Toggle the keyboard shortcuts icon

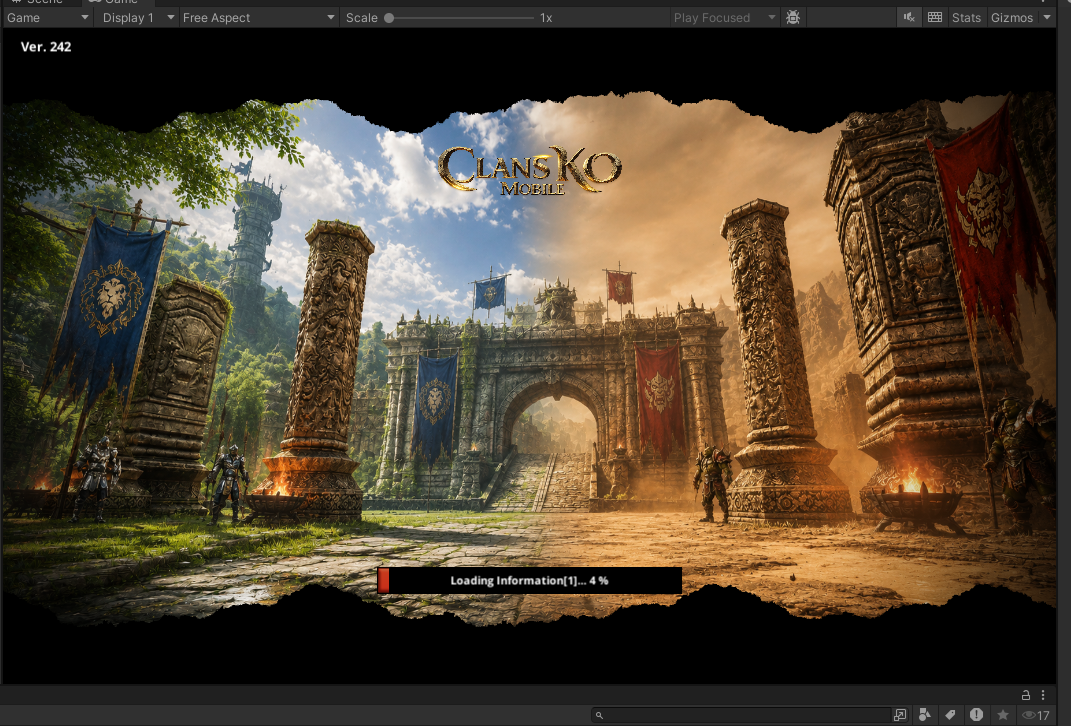coord(935,18)
